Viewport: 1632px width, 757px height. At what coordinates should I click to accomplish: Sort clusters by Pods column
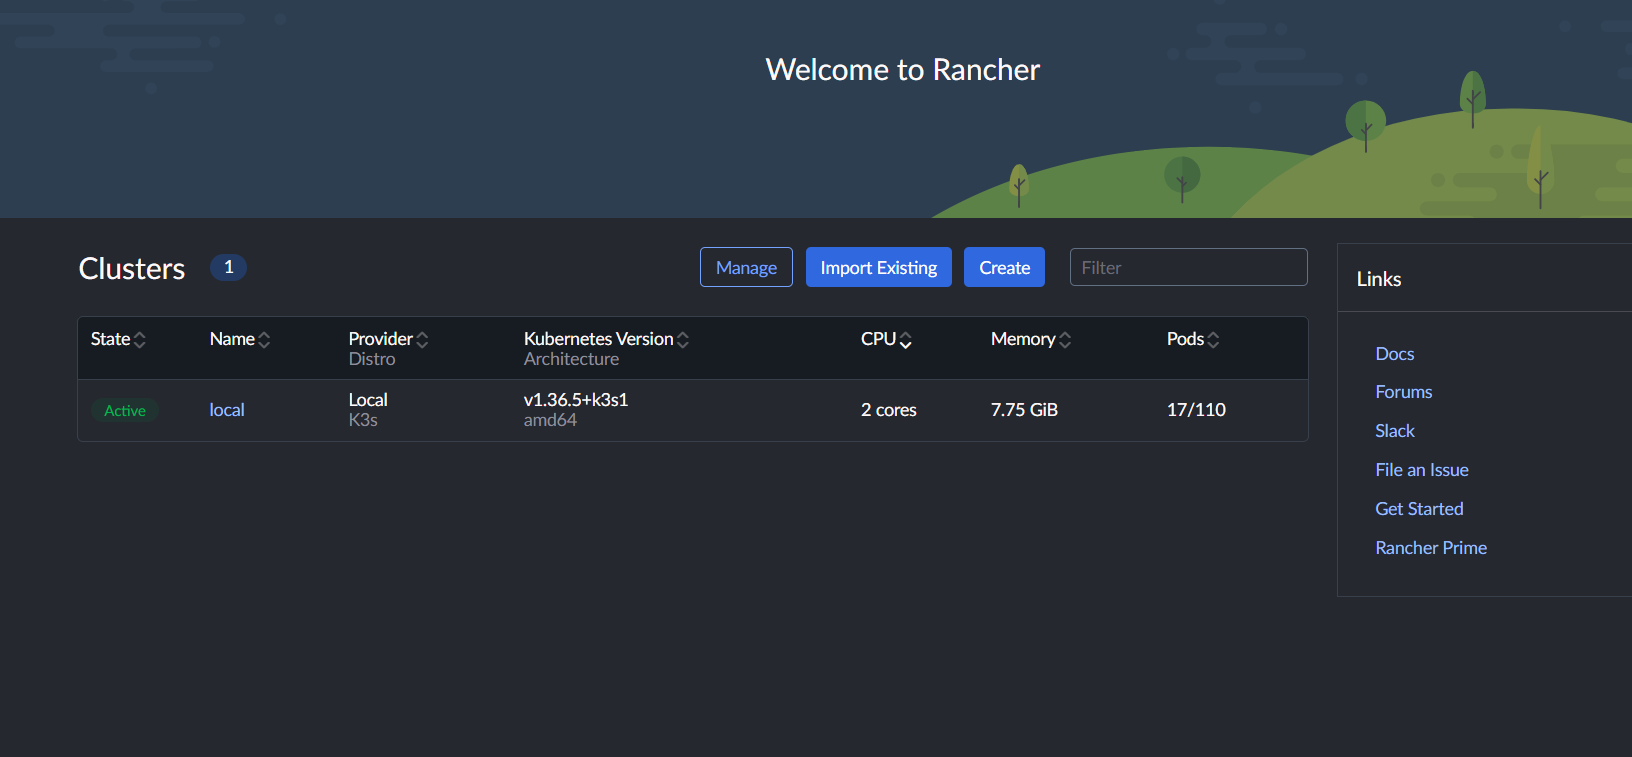point(1193,339)
